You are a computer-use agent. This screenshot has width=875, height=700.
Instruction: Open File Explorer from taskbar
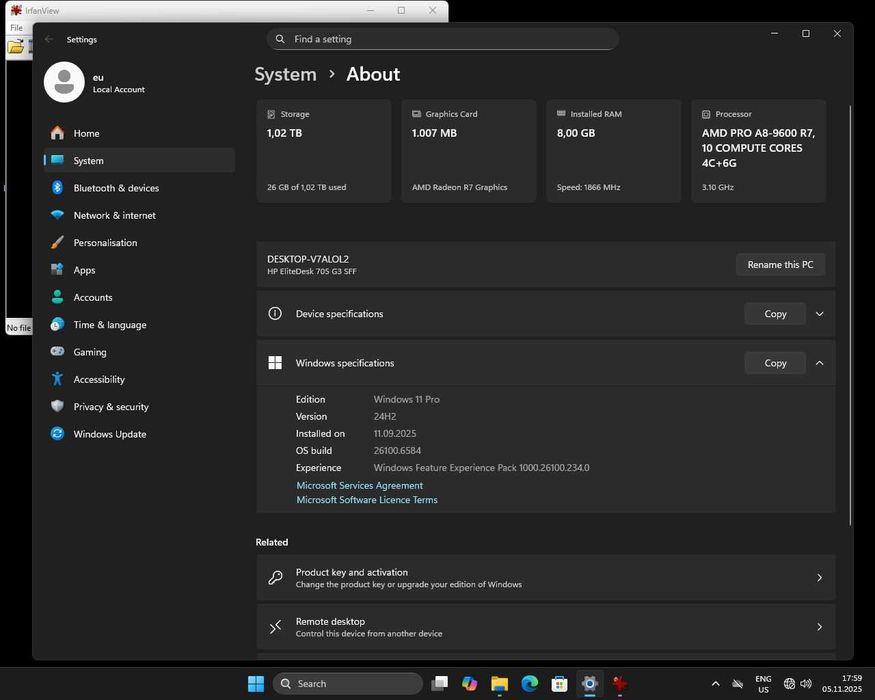499,683
